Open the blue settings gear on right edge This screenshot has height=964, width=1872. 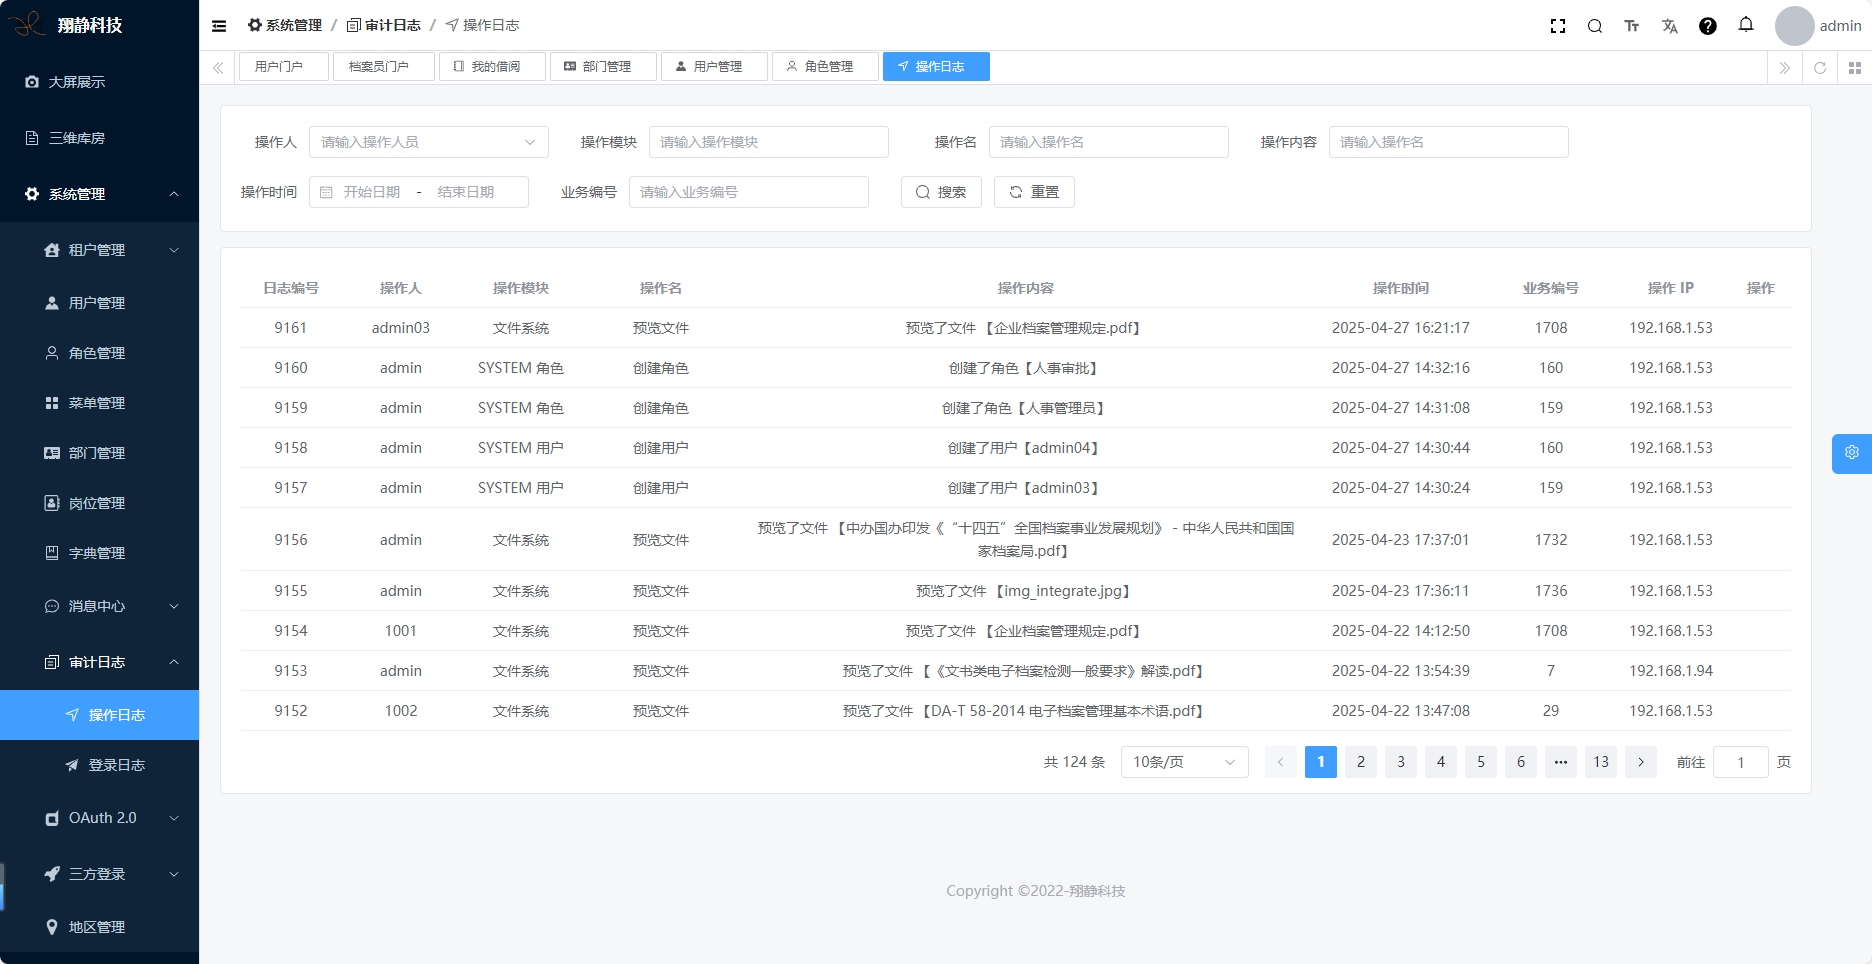(x=1852, y=453)
